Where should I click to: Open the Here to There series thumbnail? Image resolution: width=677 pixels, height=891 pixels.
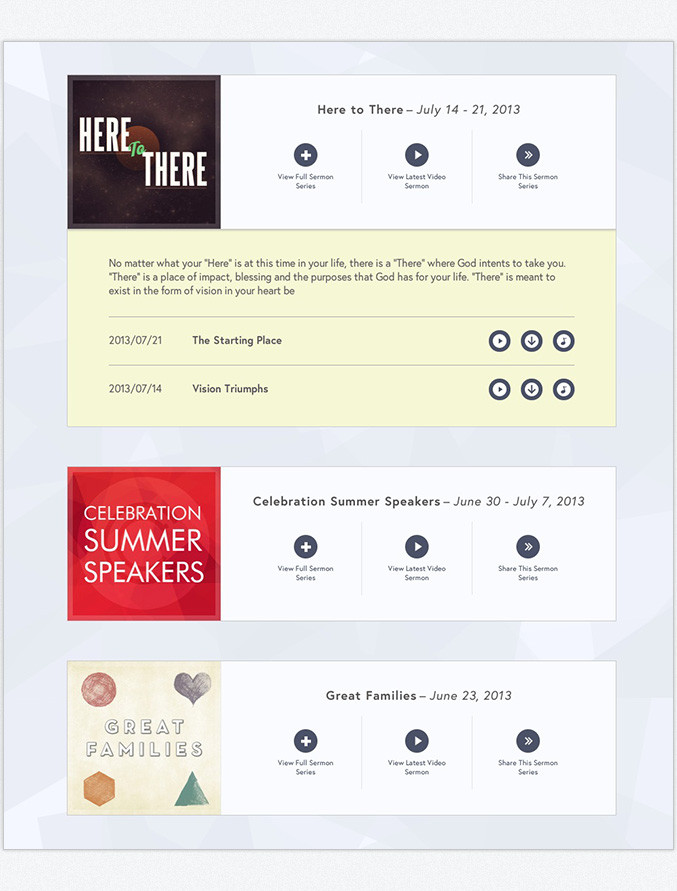pyautogui.click(x=144, y=152)
